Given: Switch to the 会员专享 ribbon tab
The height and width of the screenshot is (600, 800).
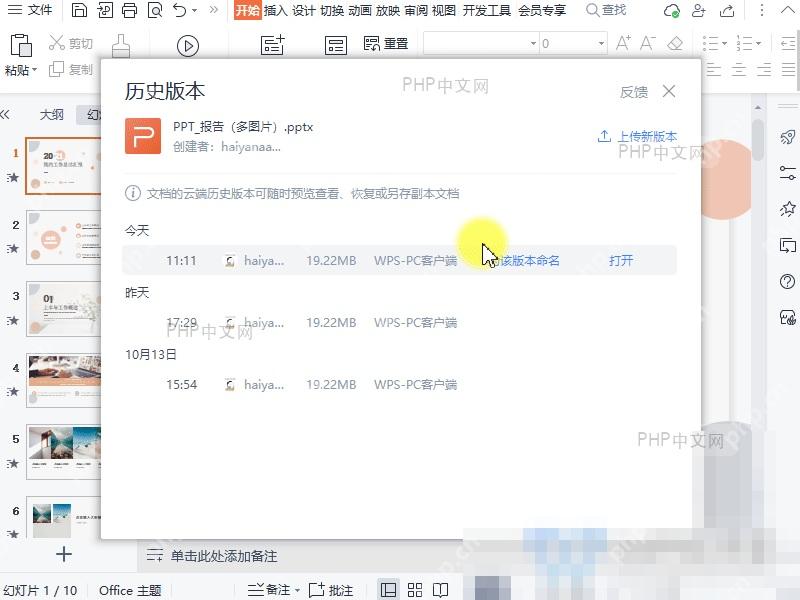Looking at the screenshot, I should point(542,10).
